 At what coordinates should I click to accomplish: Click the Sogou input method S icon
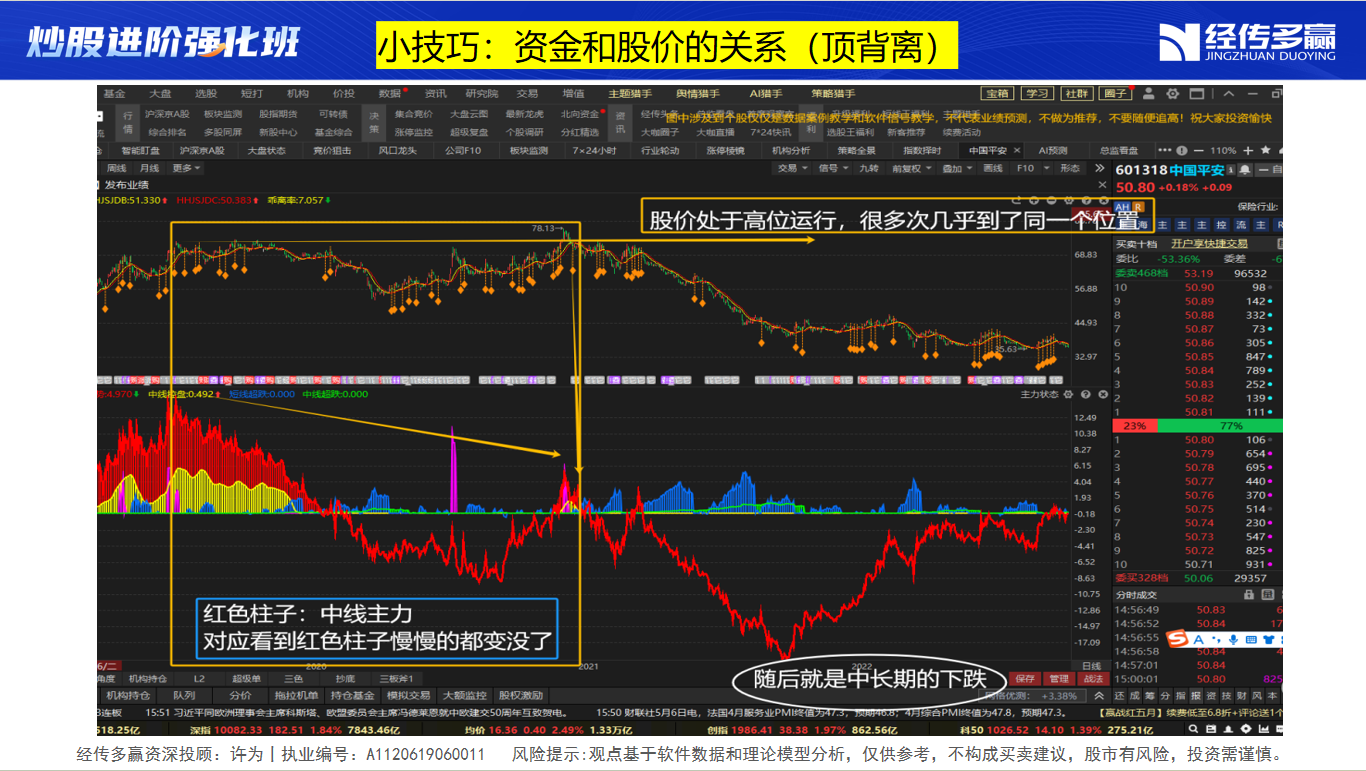point(1176,638)
